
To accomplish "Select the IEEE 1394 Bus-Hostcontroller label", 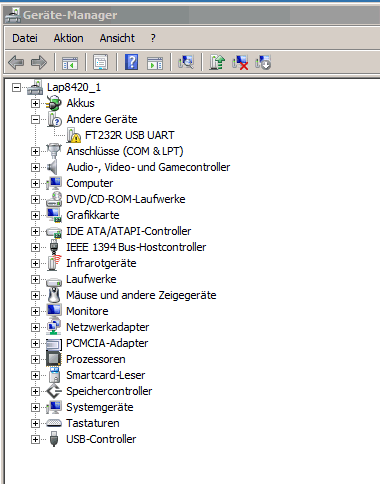I will pos(136,247).
